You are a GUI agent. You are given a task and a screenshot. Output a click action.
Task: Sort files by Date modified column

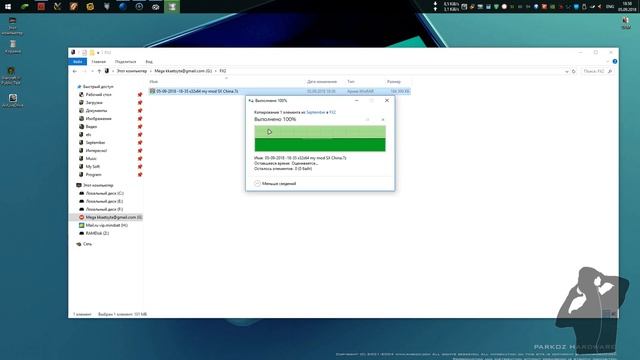click(322, 82)
